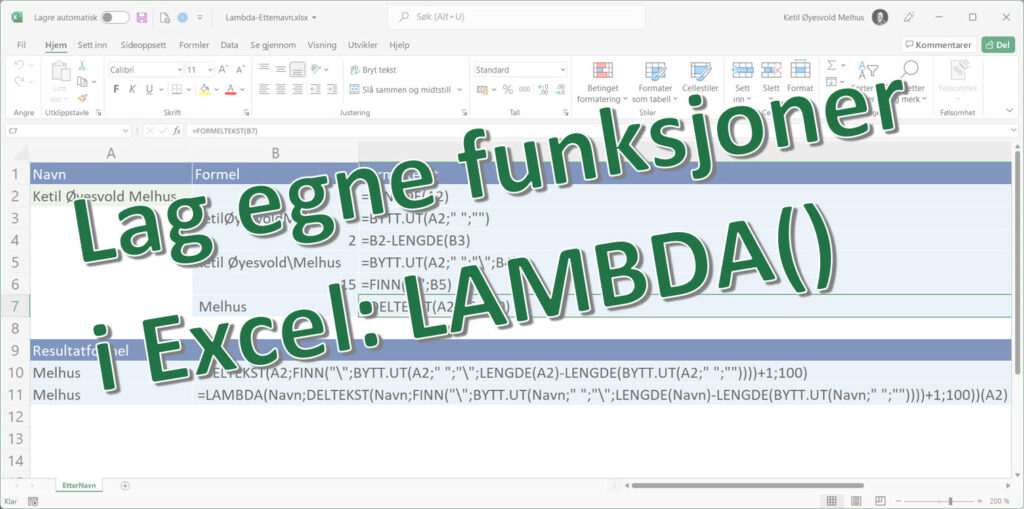Toggle italic formatting with K button

133,89
